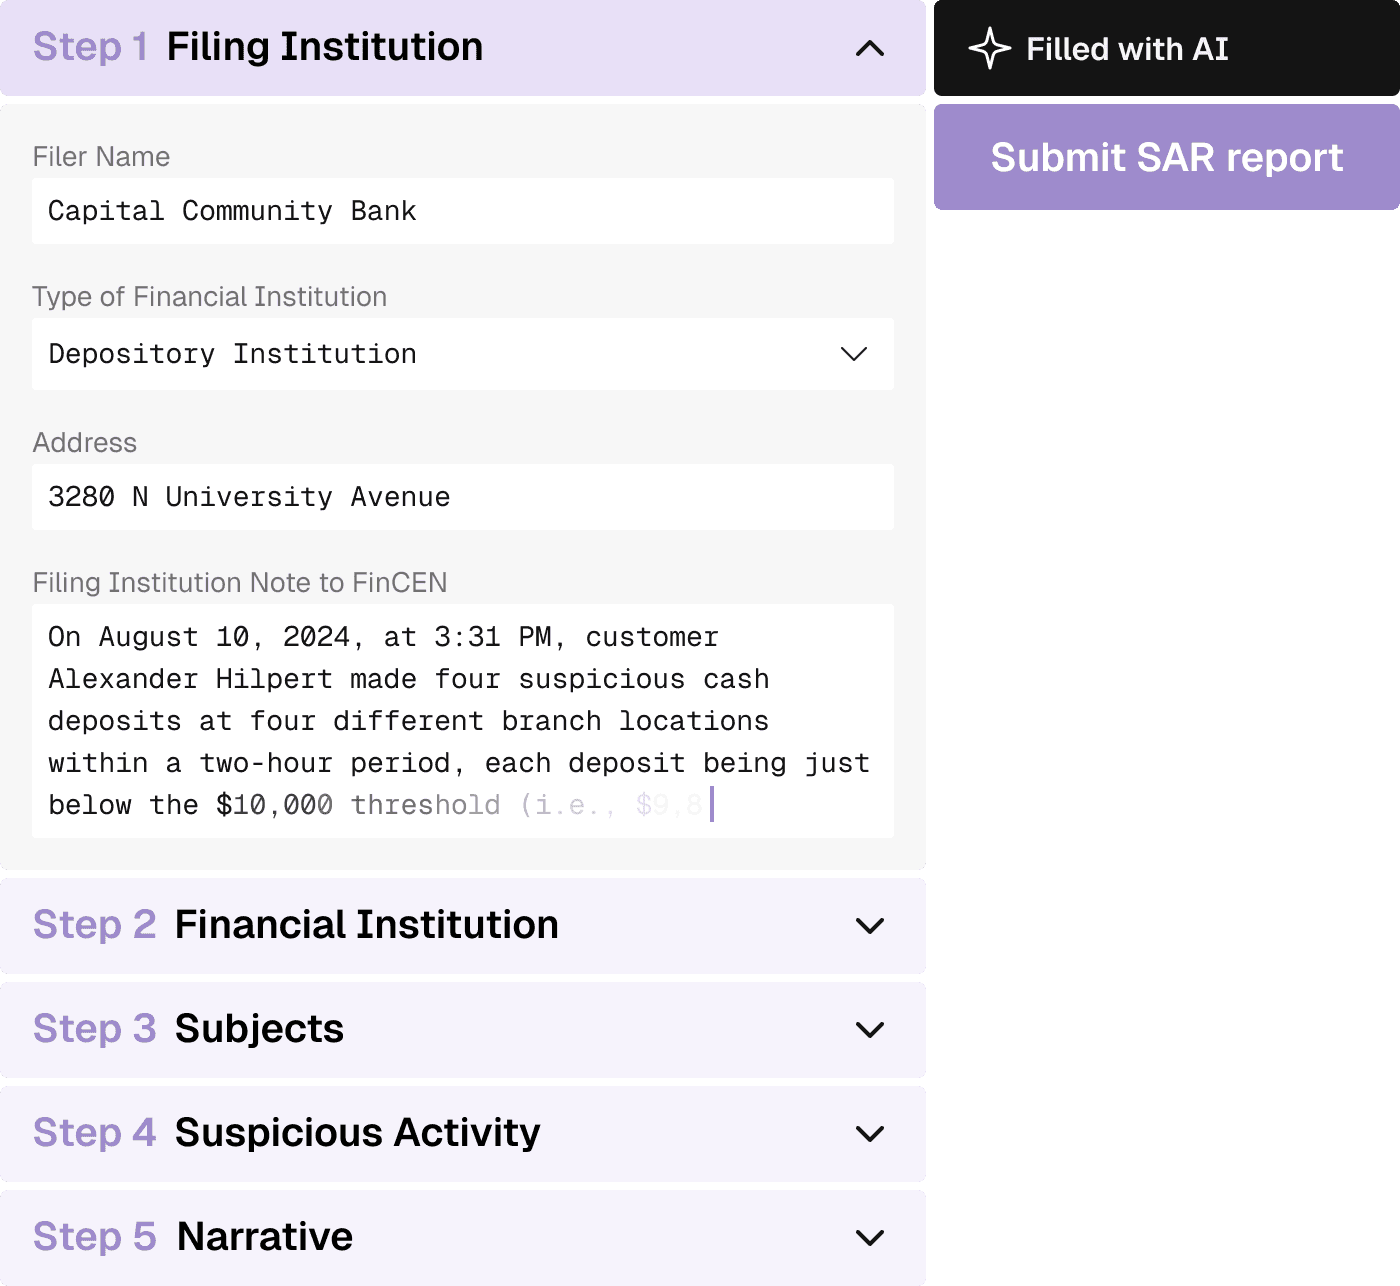This screenshot has height=1286, width=1400.
Task: Click the Filled with AI button
Action: (x=1167, y=48)
